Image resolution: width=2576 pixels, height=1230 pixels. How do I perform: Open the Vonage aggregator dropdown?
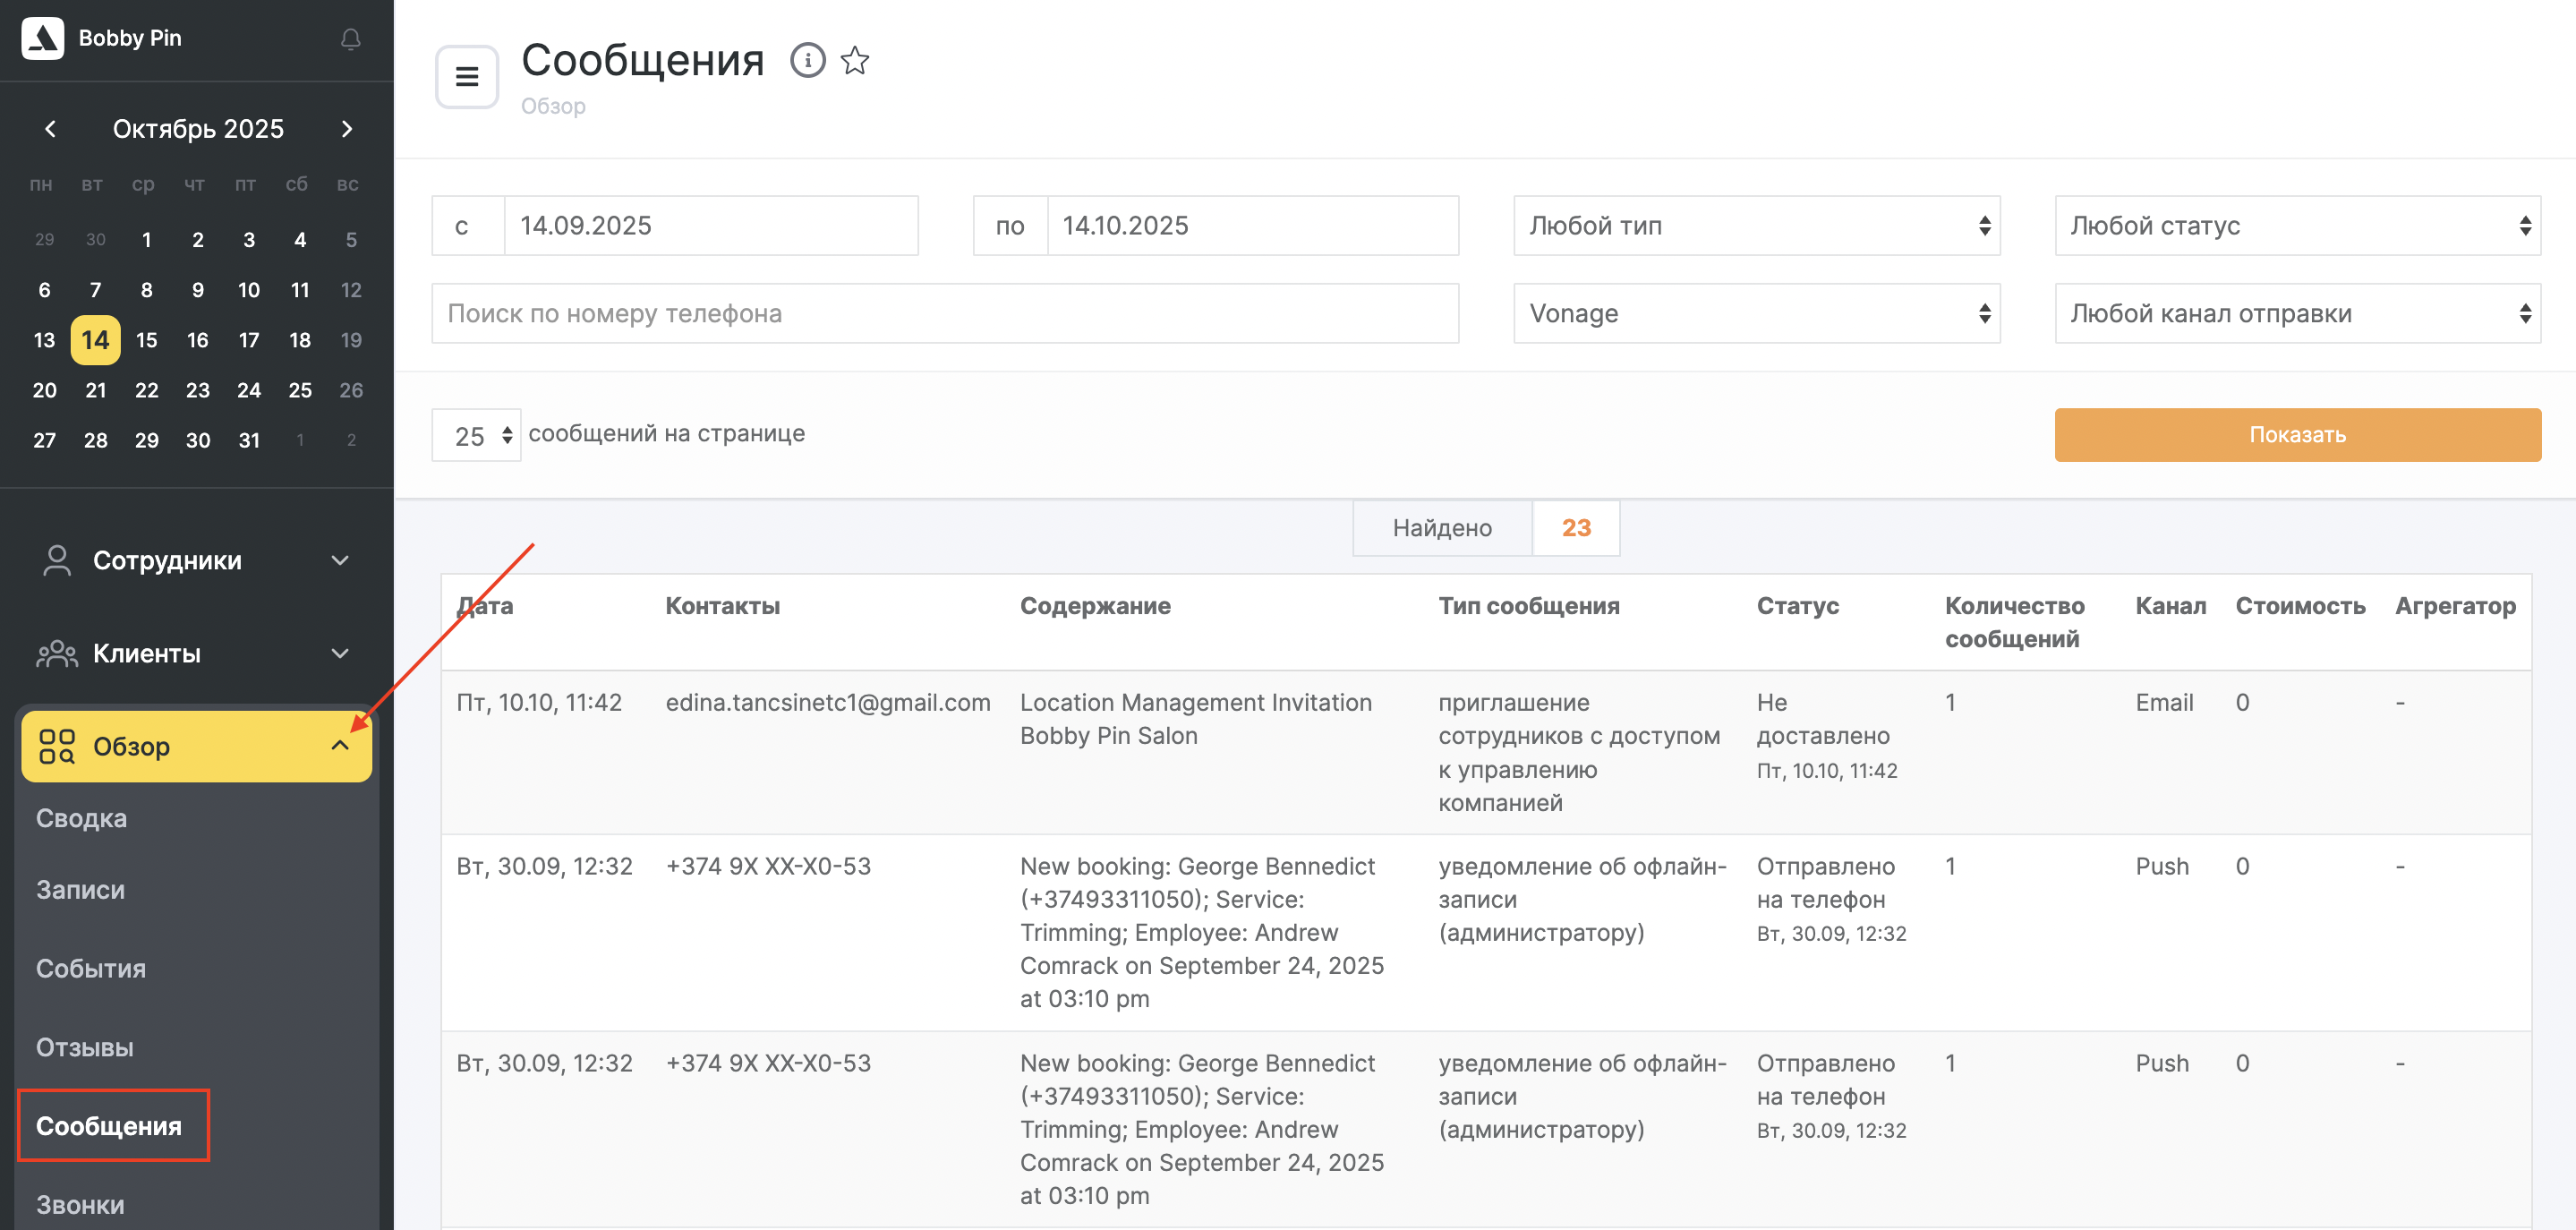click(1756, 314)
